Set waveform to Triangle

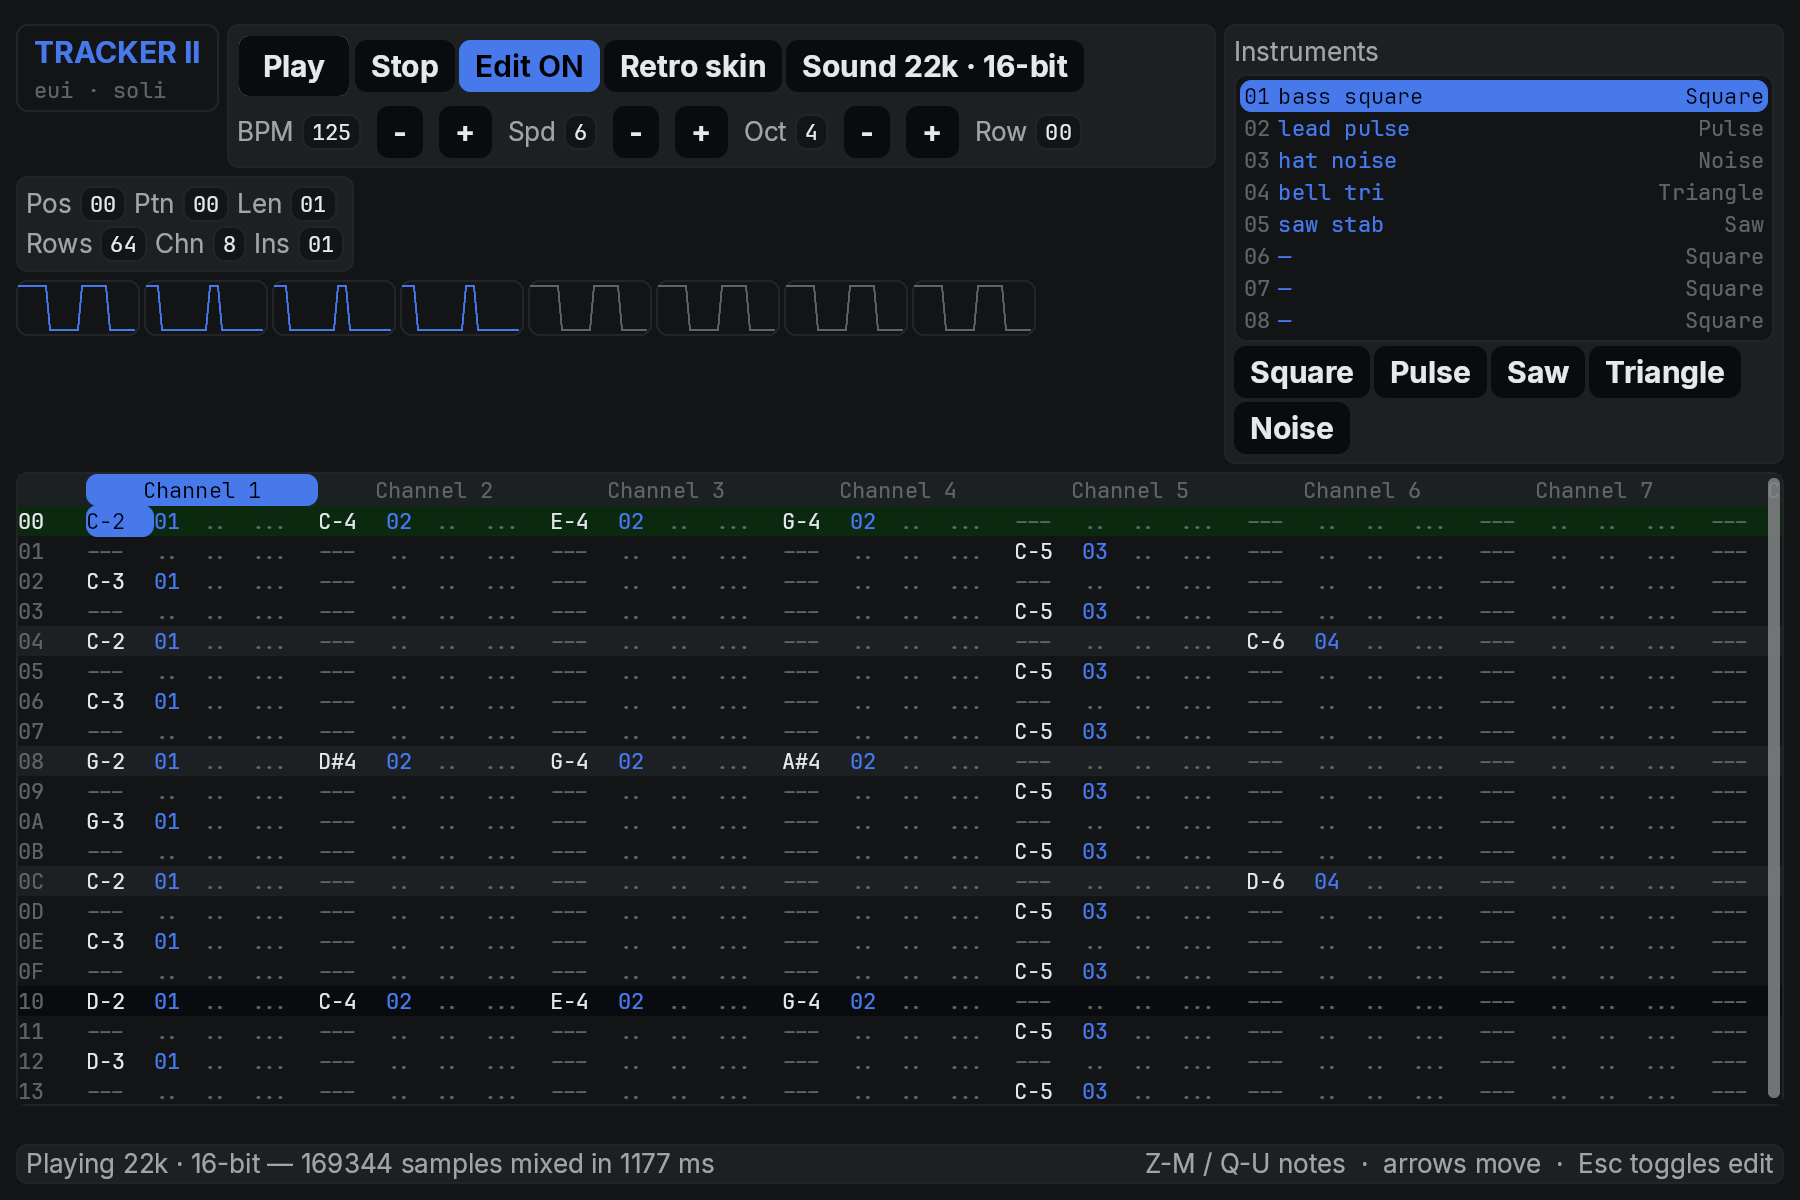[1664, 372]
